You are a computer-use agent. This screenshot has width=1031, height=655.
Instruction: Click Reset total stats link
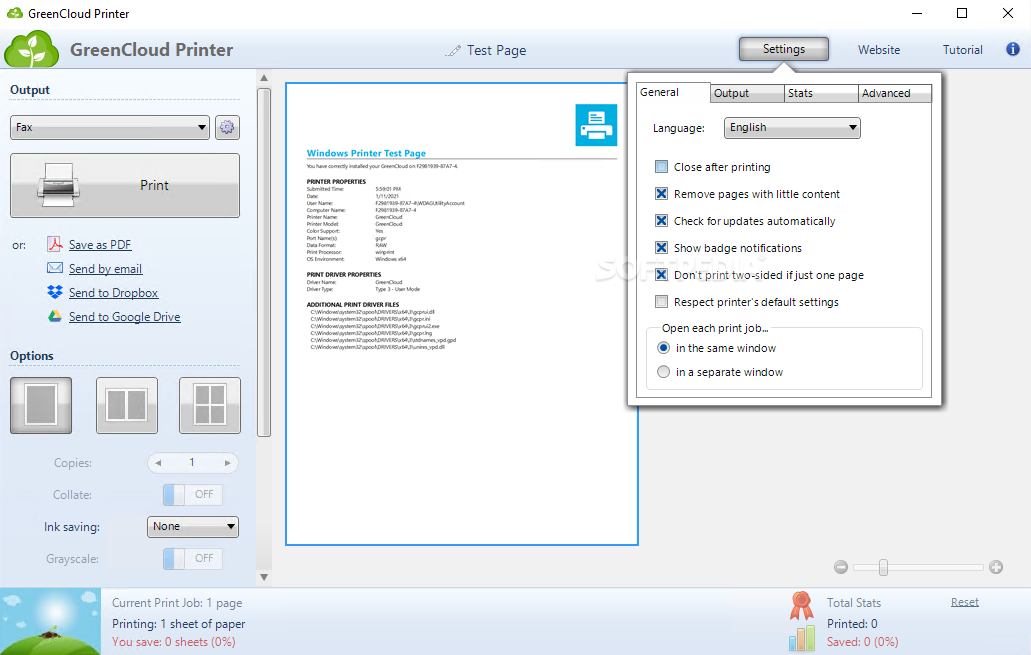965,602
